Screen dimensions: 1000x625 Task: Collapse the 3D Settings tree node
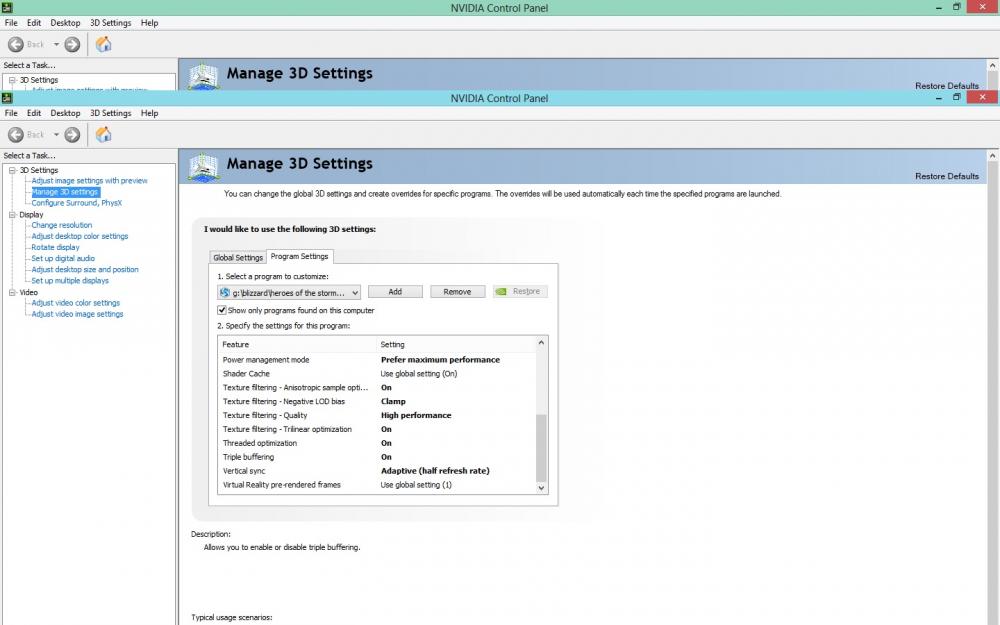[x=12, y=170]
